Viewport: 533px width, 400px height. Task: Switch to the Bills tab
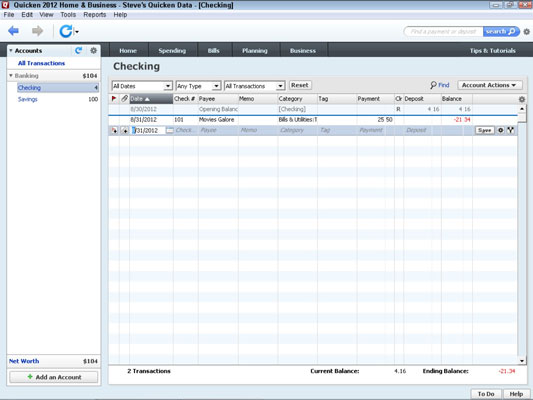pos(213,51)
